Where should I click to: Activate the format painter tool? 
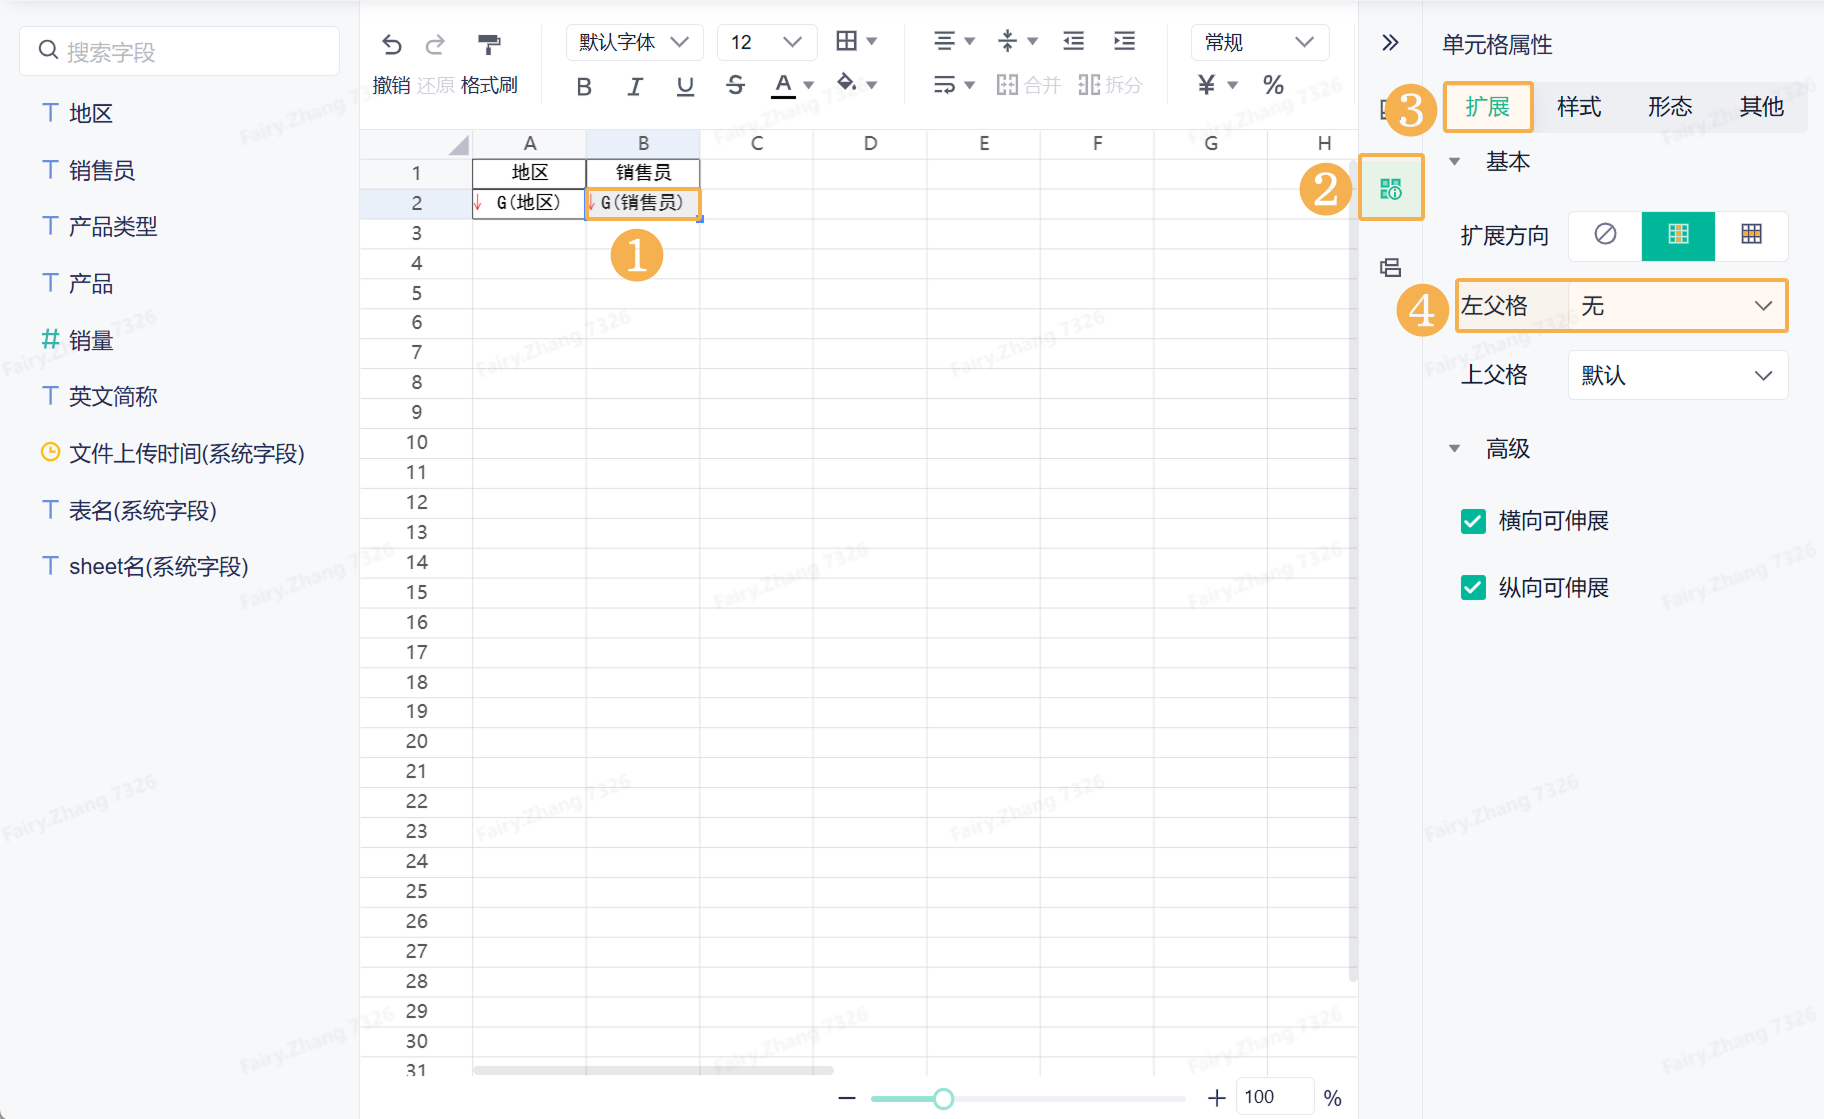(x=489, y=44)
